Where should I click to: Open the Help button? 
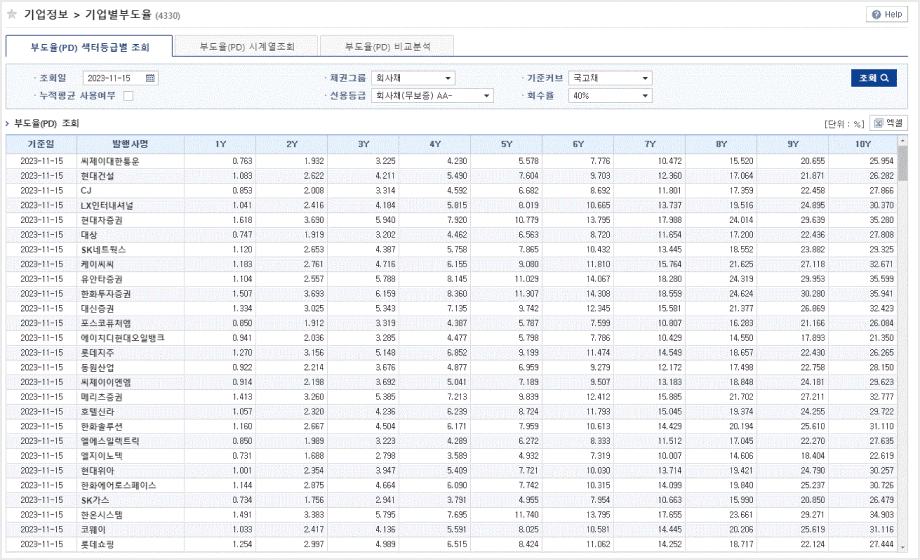tap(887, 14)
